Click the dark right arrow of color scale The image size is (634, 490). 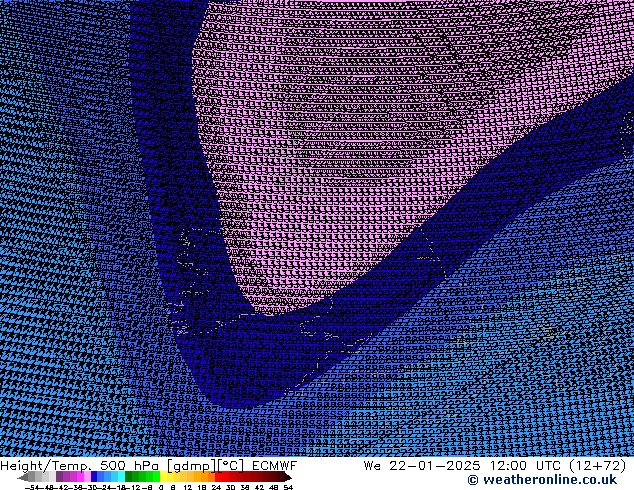[288, 477]
